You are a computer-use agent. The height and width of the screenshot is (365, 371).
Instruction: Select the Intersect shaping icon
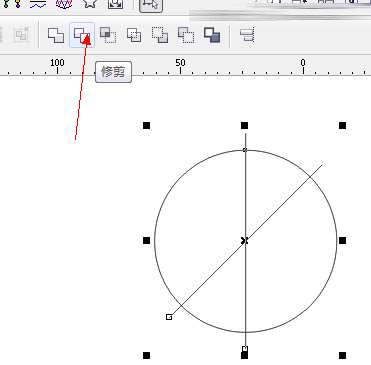click(x=108, y=35)
